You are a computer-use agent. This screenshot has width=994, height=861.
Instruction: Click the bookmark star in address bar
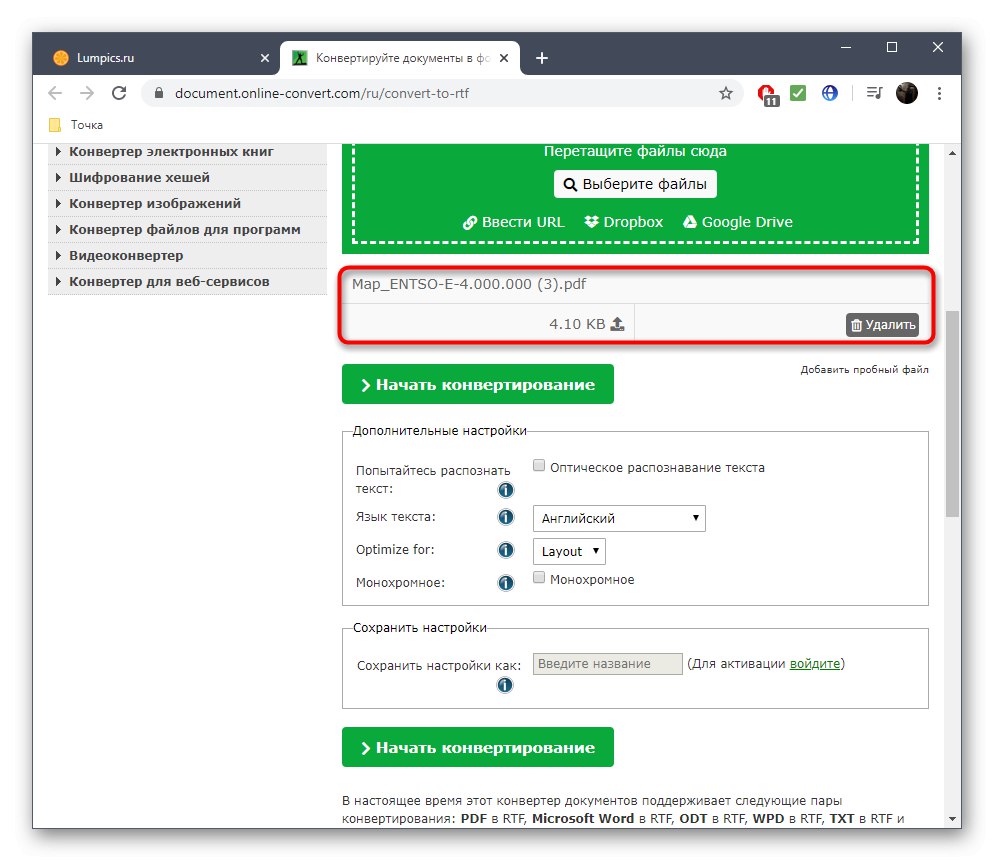tap(725, 92)
